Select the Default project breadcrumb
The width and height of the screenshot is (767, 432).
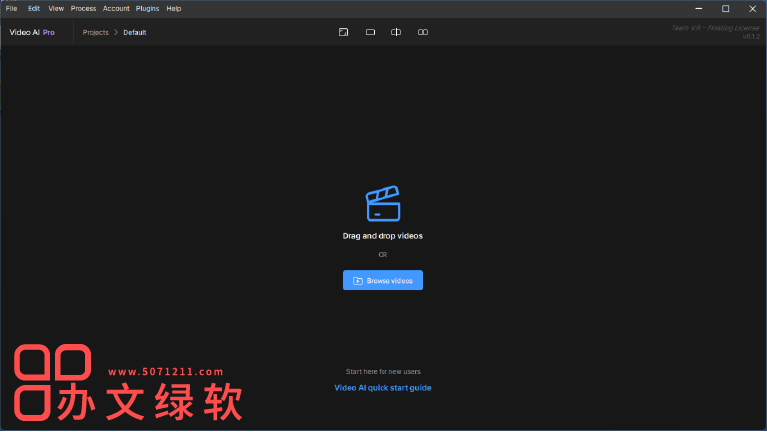click(x=135, y=32)
